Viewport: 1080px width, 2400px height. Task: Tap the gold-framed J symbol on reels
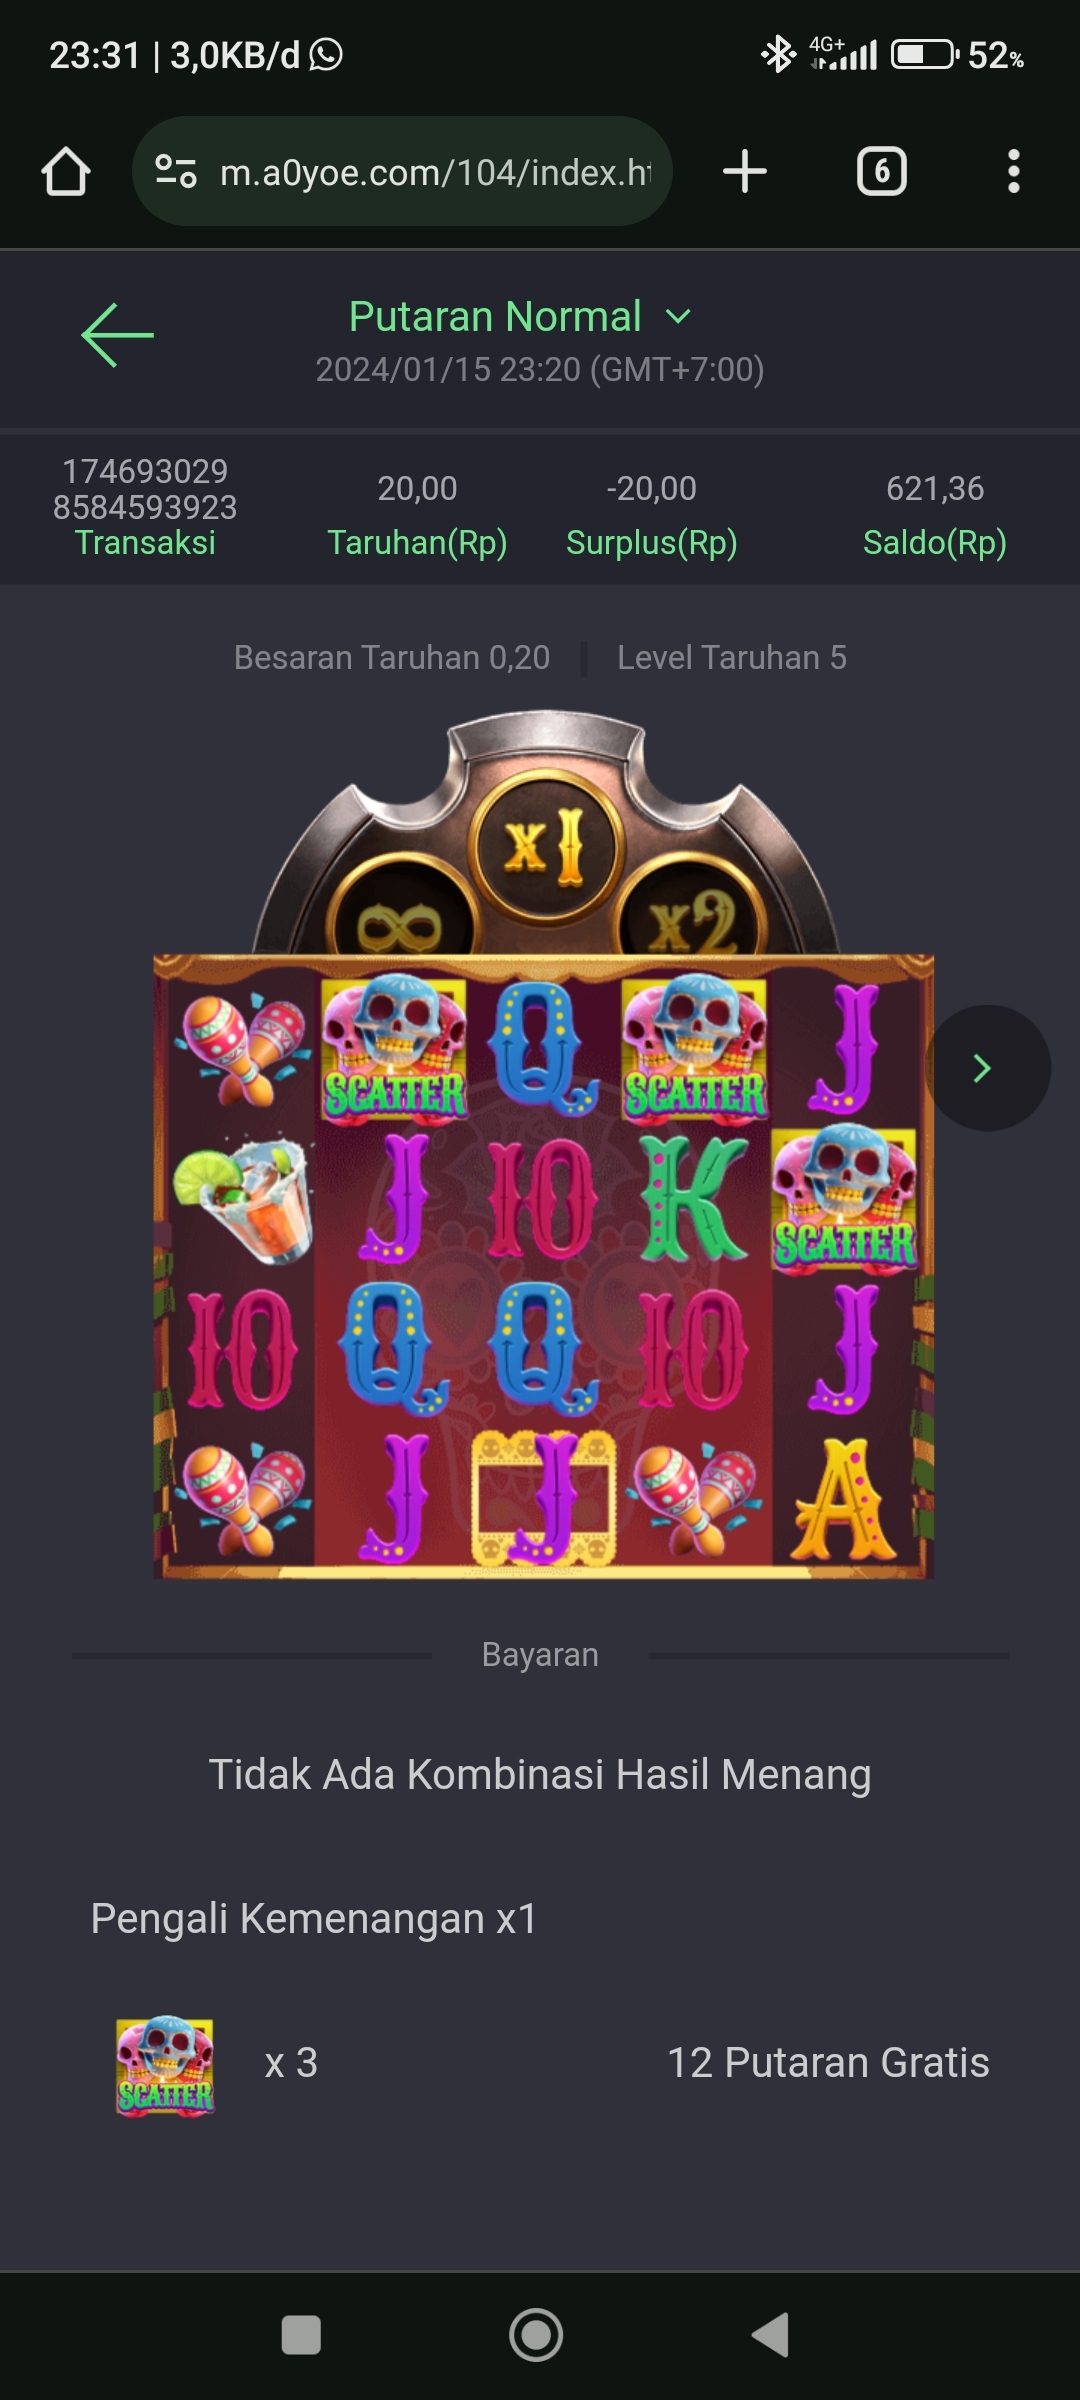(x=543, y=1498)
